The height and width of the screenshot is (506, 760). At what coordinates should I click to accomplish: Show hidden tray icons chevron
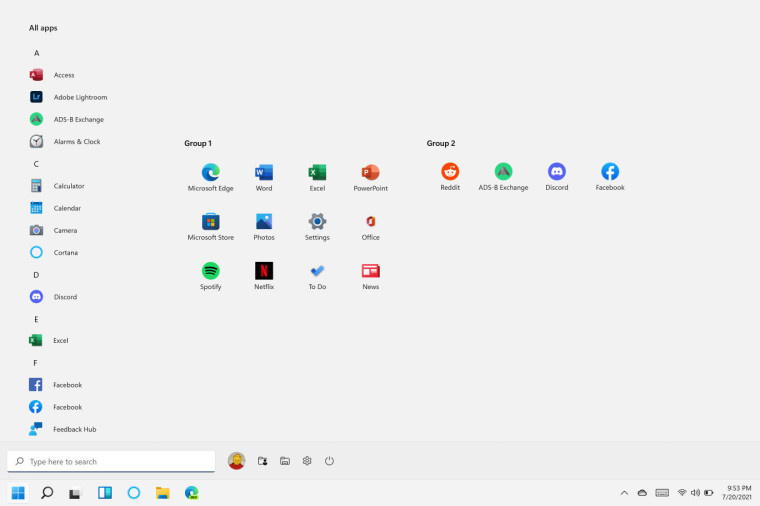(624, 493)
